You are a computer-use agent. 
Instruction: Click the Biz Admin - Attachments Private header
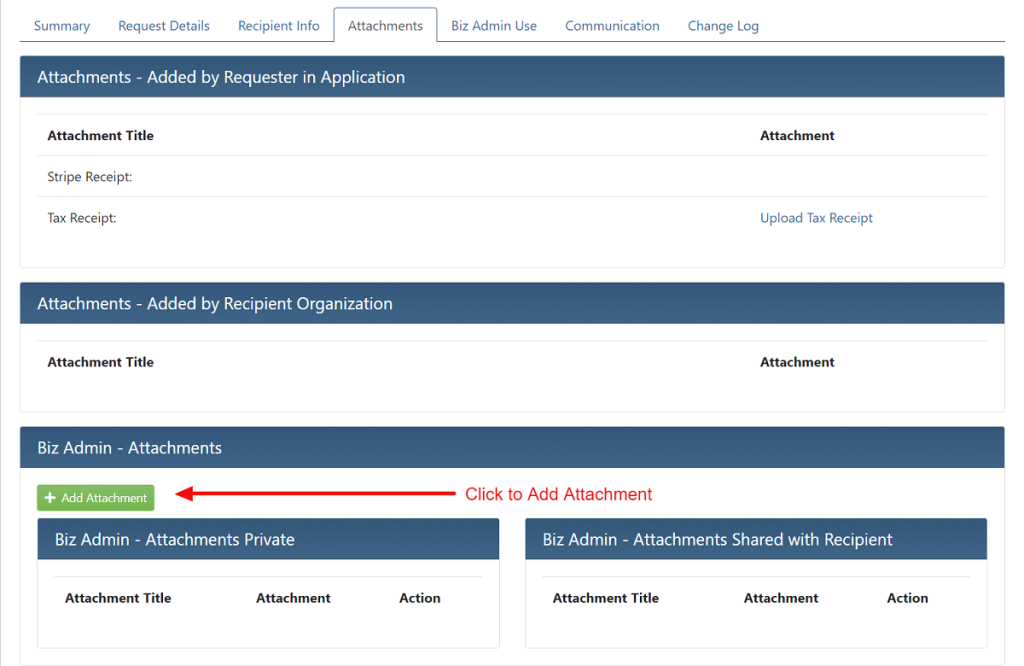175,540
